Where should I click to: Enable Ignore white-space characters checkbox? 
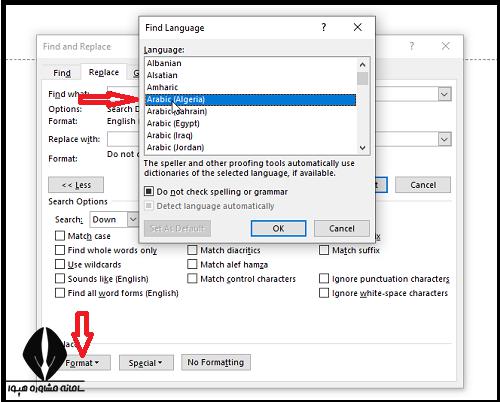pyautogui.click(x=324, y=293)
